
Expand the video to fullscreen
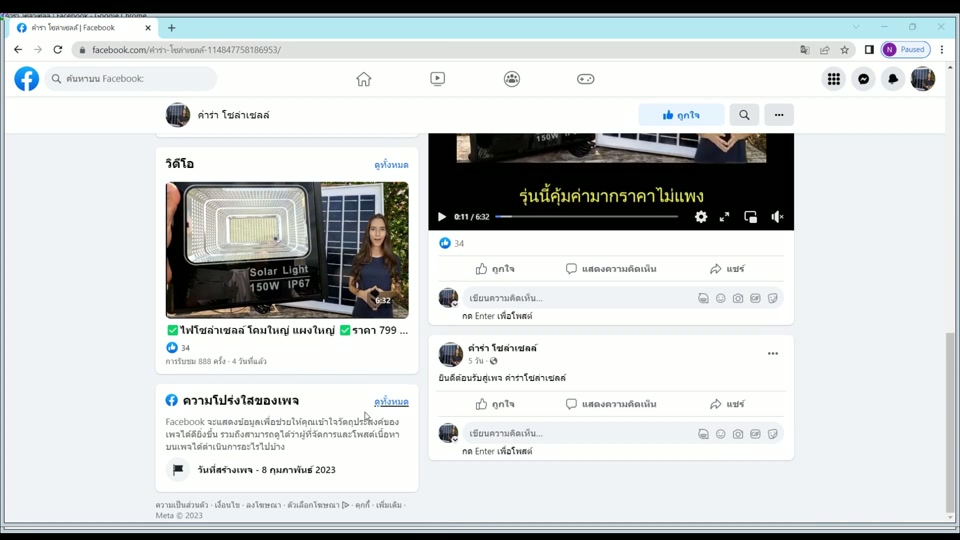(724, 217)
